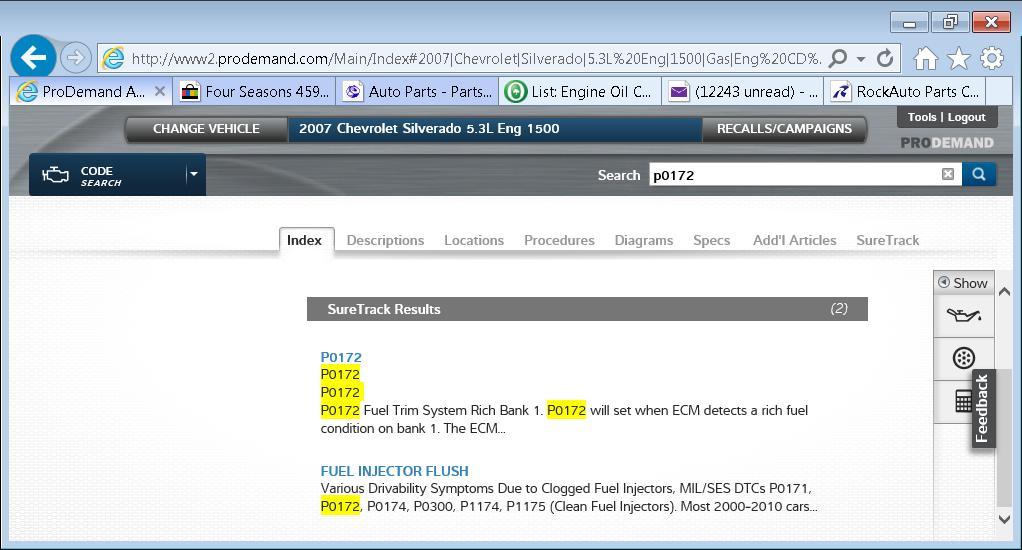Switch to the Four Seasons 459 tab
This screenshot has height=550, width=1022.
point(254,92)
